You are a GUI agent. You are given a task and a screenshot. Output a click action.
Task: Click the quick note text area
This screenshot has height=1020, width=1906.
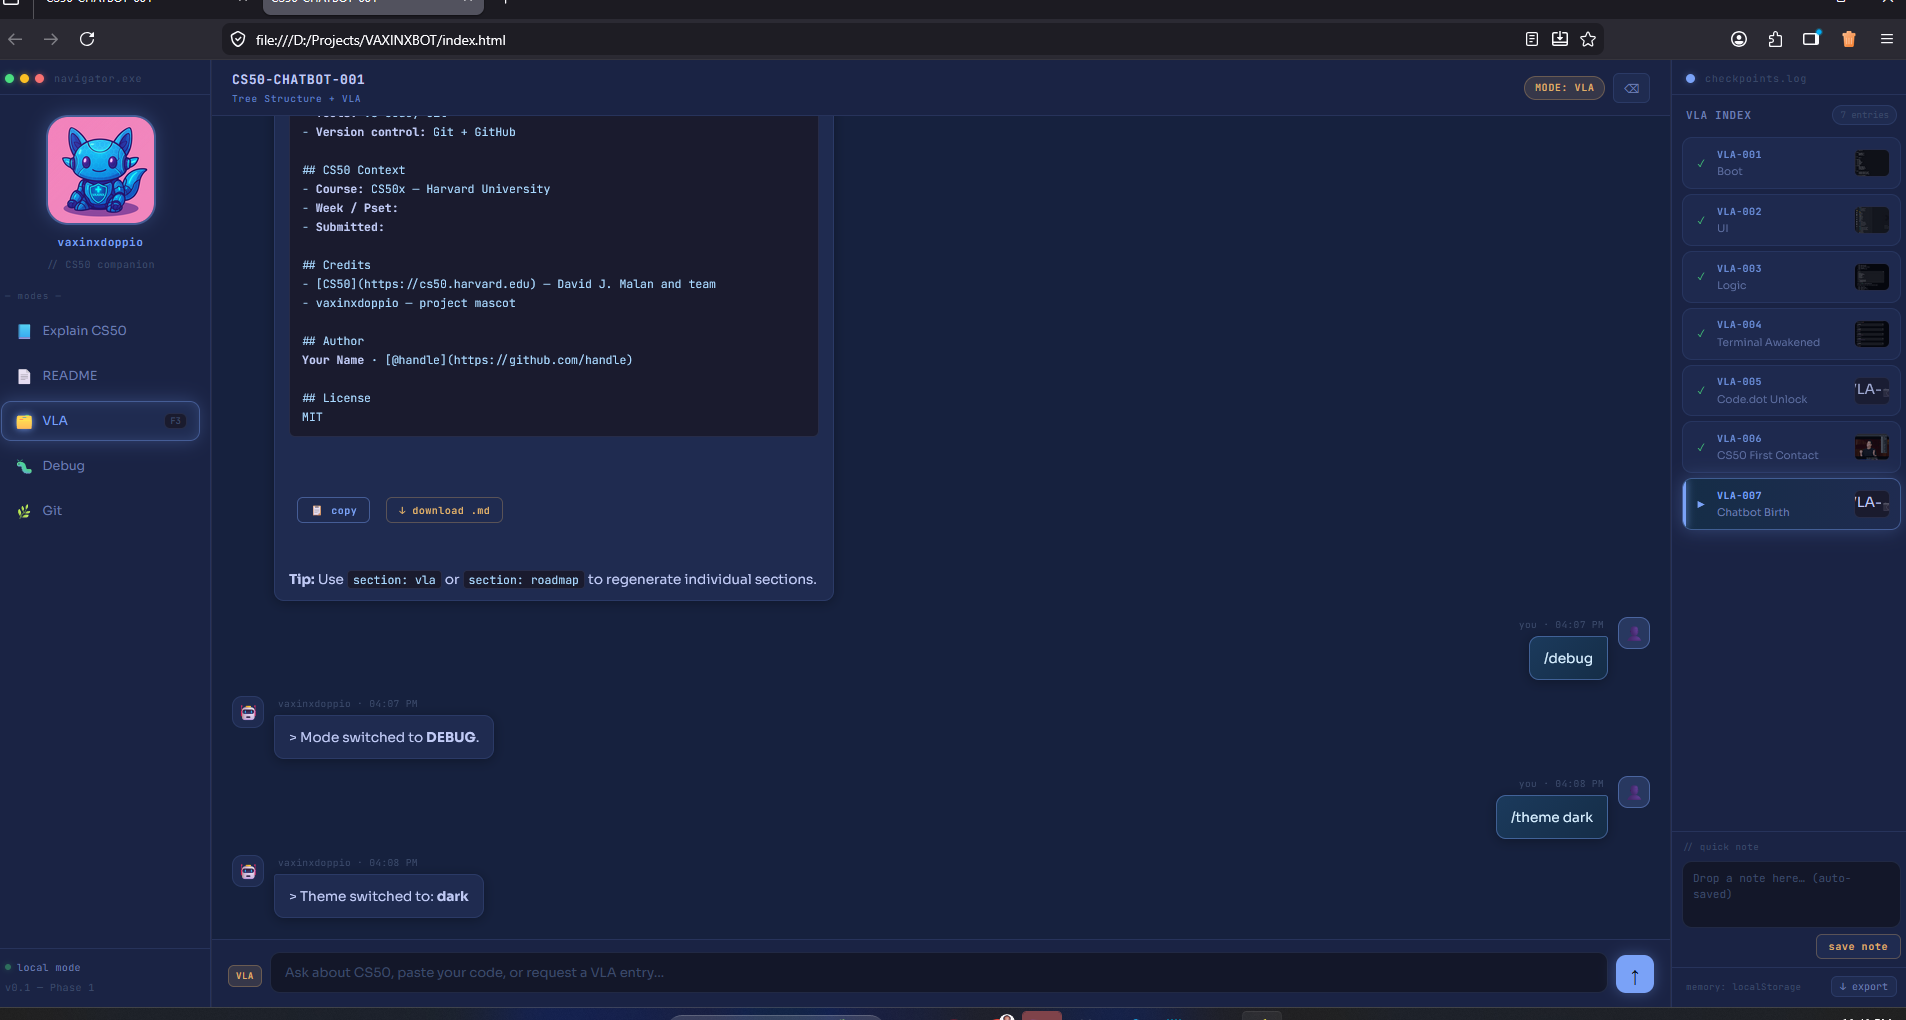(1790, 894)
